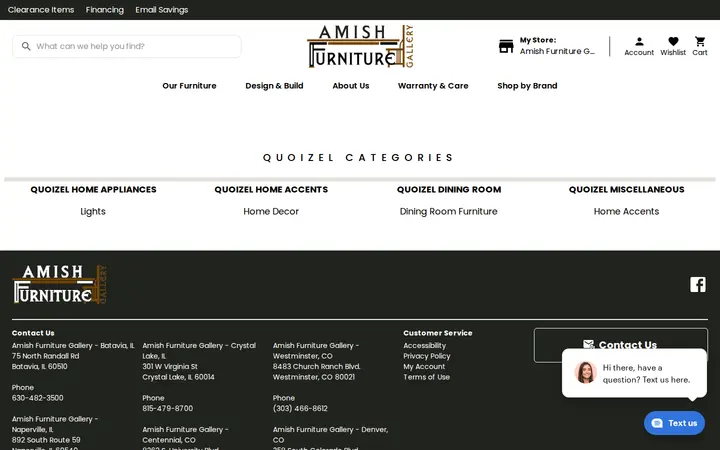
Task: Click the Quoizel Dining Room heading
Action: click(449, 190)
